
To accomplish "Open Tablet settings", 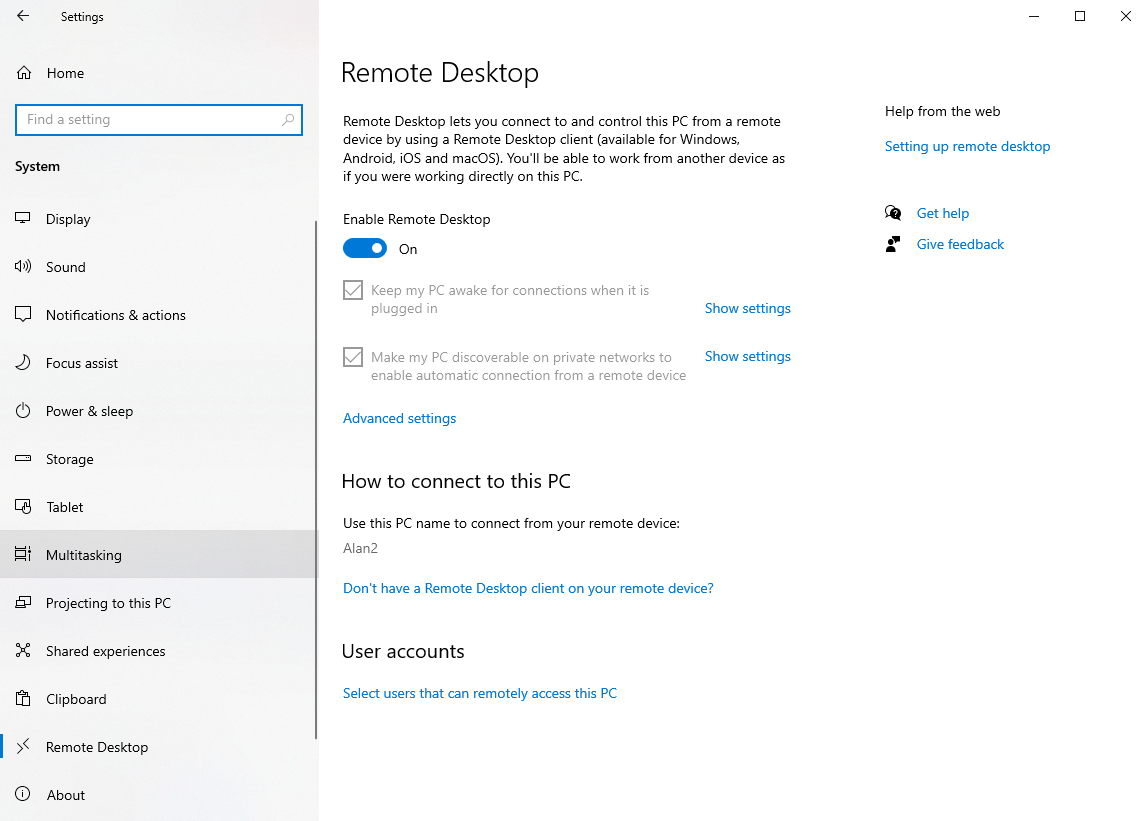I will pos(63,507).
